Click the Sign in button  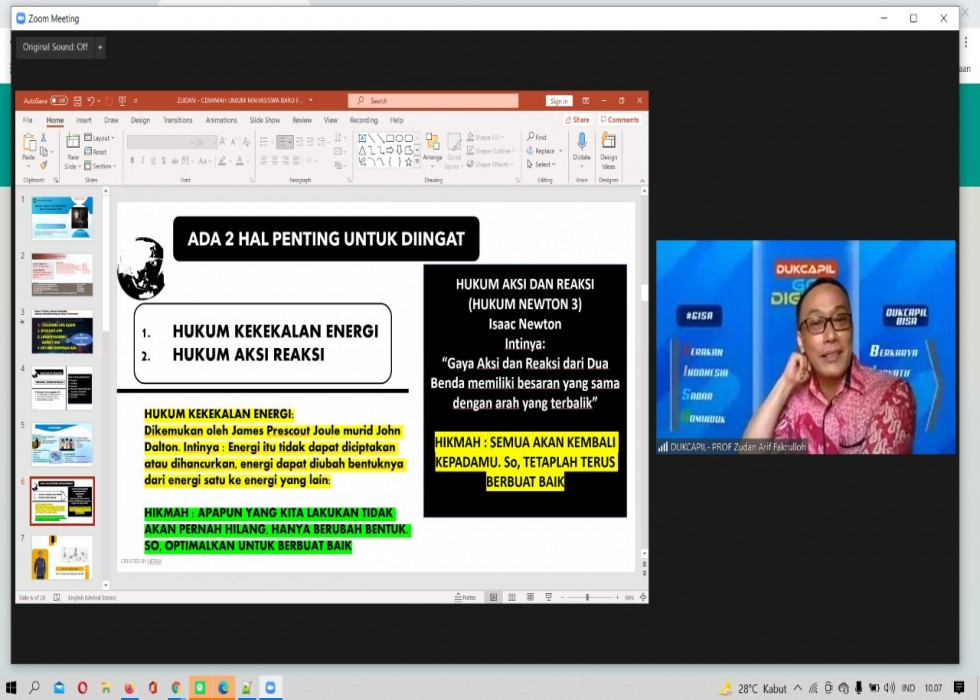point(558,101)
